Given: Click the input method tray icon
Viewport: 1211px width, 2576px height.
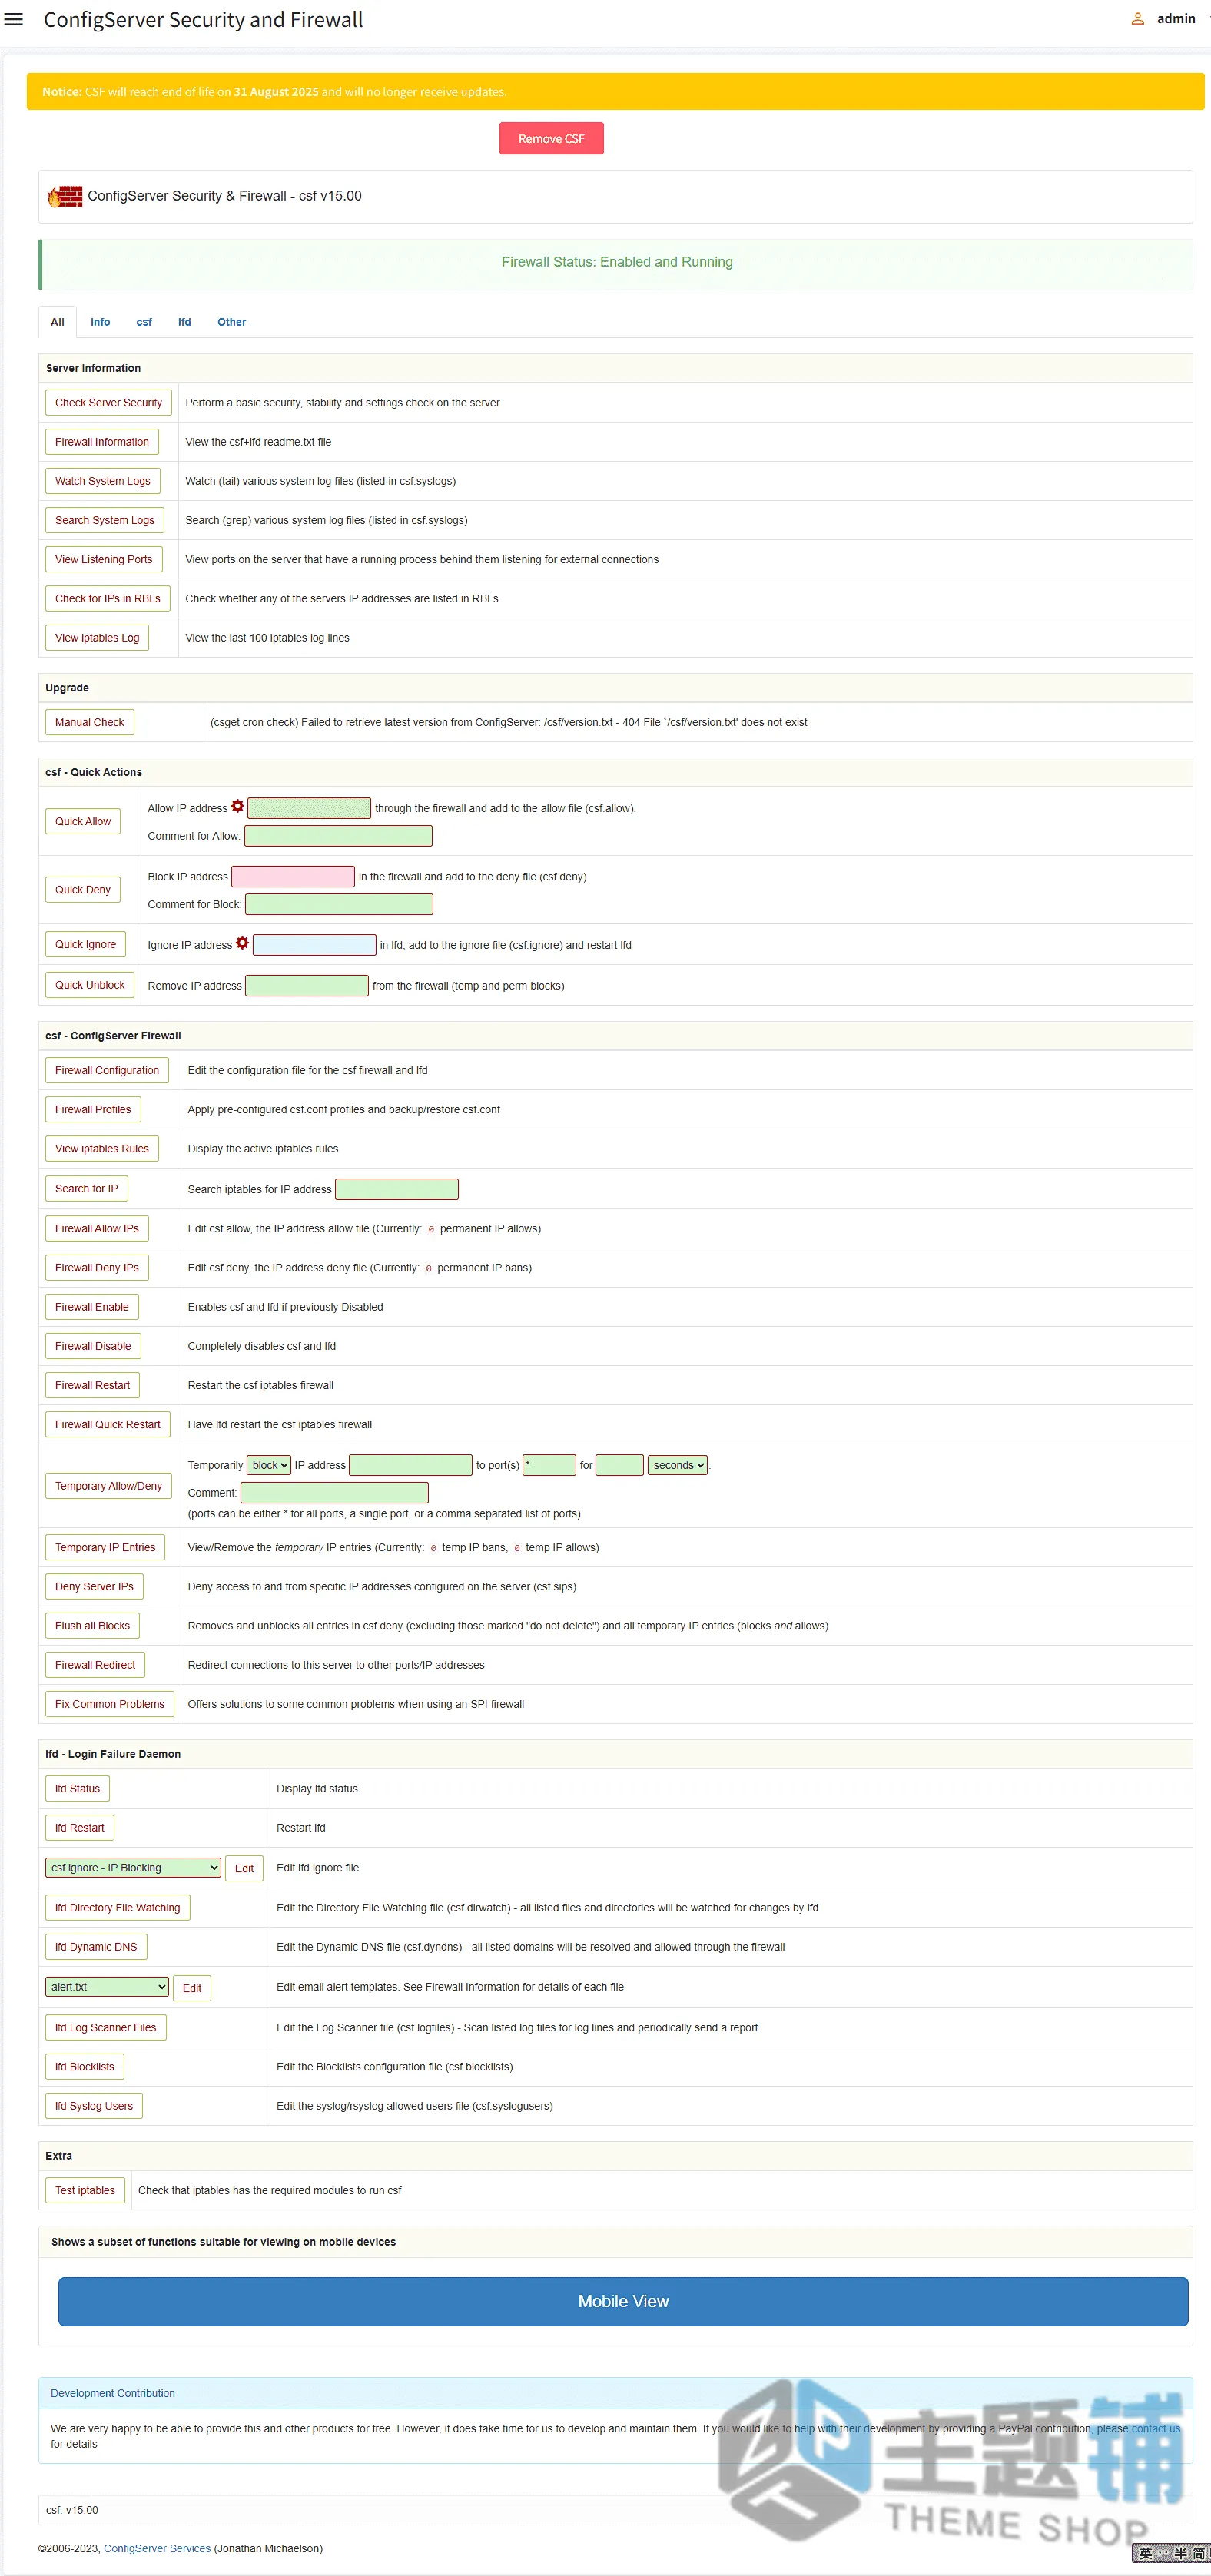Looking at the screenshot, I should tap(1170, 2553).
